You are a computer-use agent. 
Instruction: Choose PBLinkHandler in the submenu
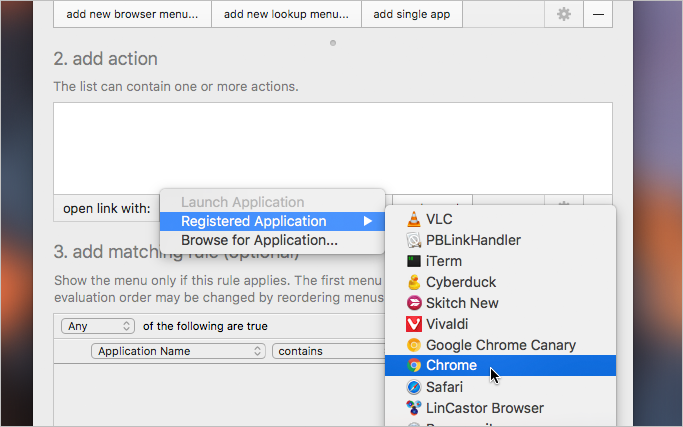[500, 240]
